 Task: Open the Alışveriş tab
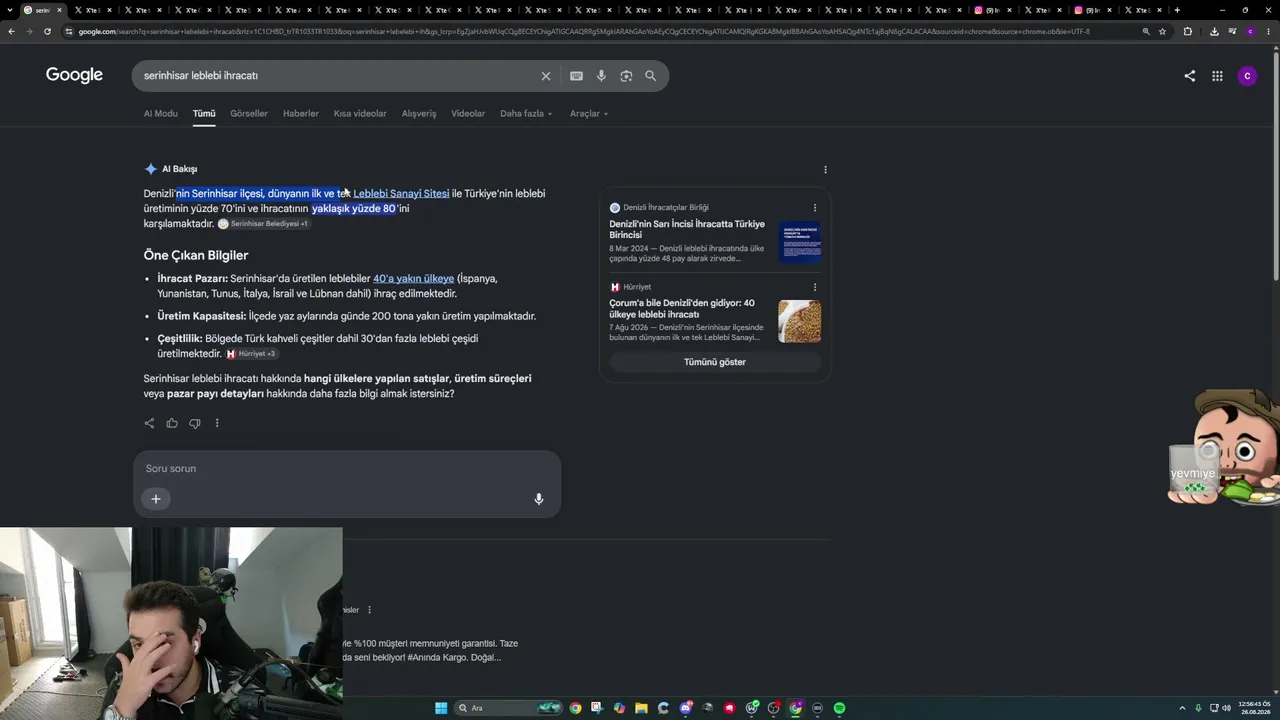click(x=419, y=114)
